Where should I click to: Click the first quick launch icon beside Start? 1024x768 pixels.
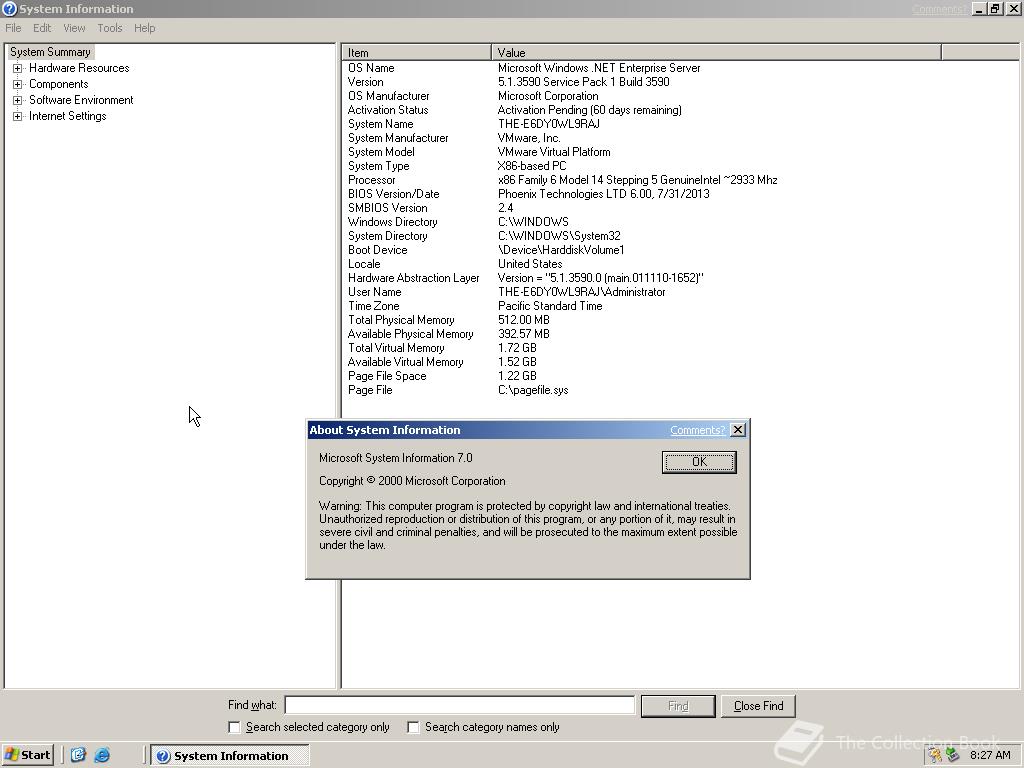(78, 755)
